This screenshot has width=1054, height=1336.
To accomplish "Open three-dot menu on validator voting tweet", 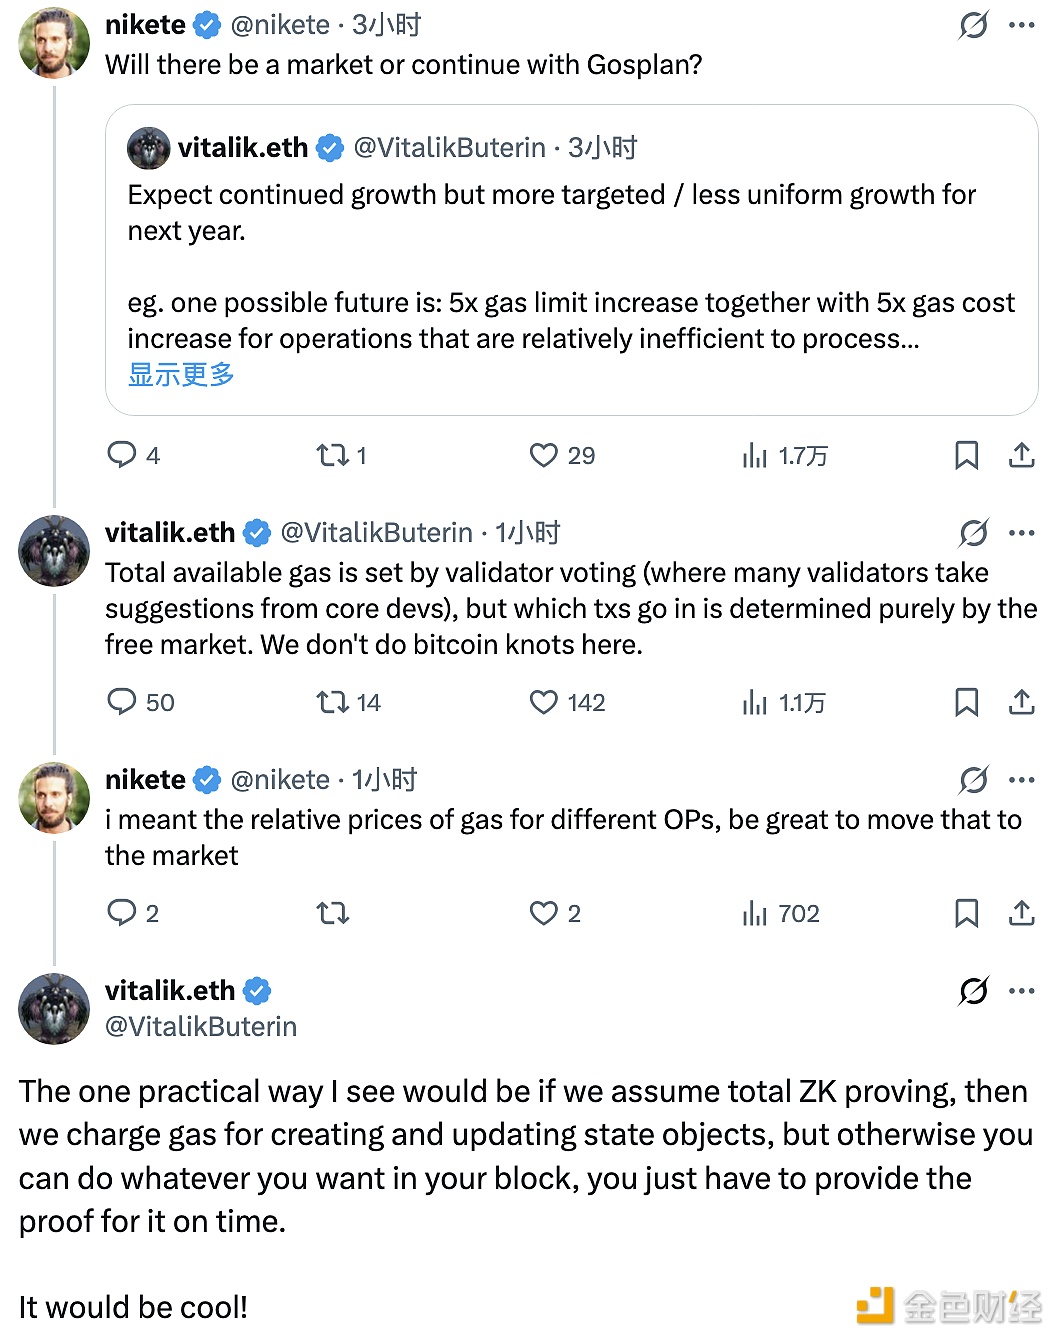I will 1022,533.
